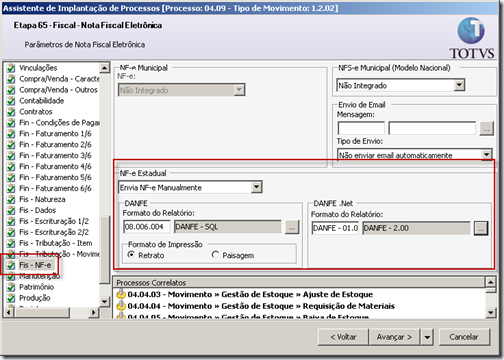The height and width of the screenshot is (360, 504).
Task: Click the checkmark icon beside Fis - Escrituração 1/2
Action: click(x=11, y=221)
